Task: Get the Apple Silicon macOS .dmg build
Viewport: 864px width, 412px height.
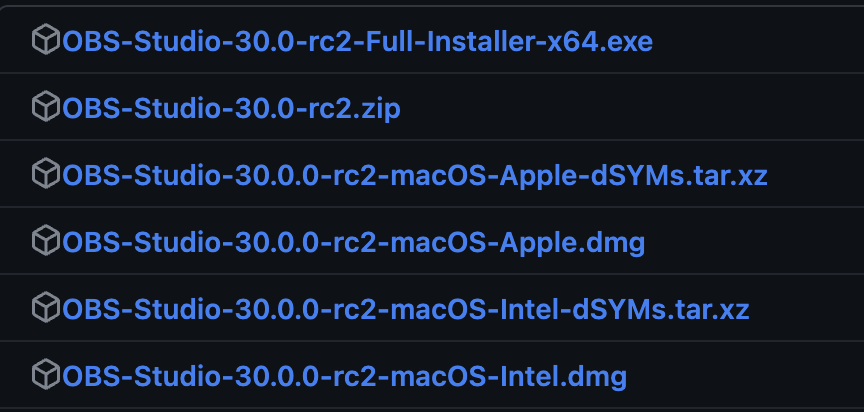Action: click(353, 242)
